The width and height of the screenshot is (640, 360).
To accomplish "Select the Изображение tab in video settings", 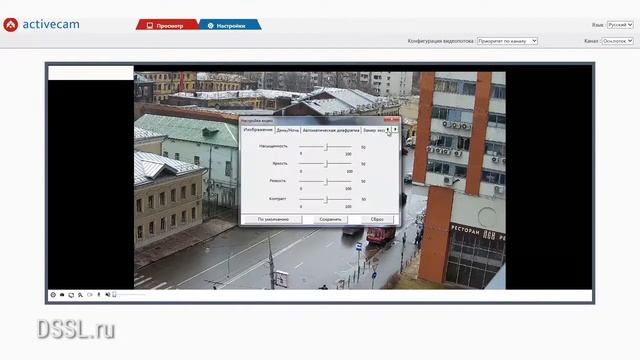I will [258, 130].
